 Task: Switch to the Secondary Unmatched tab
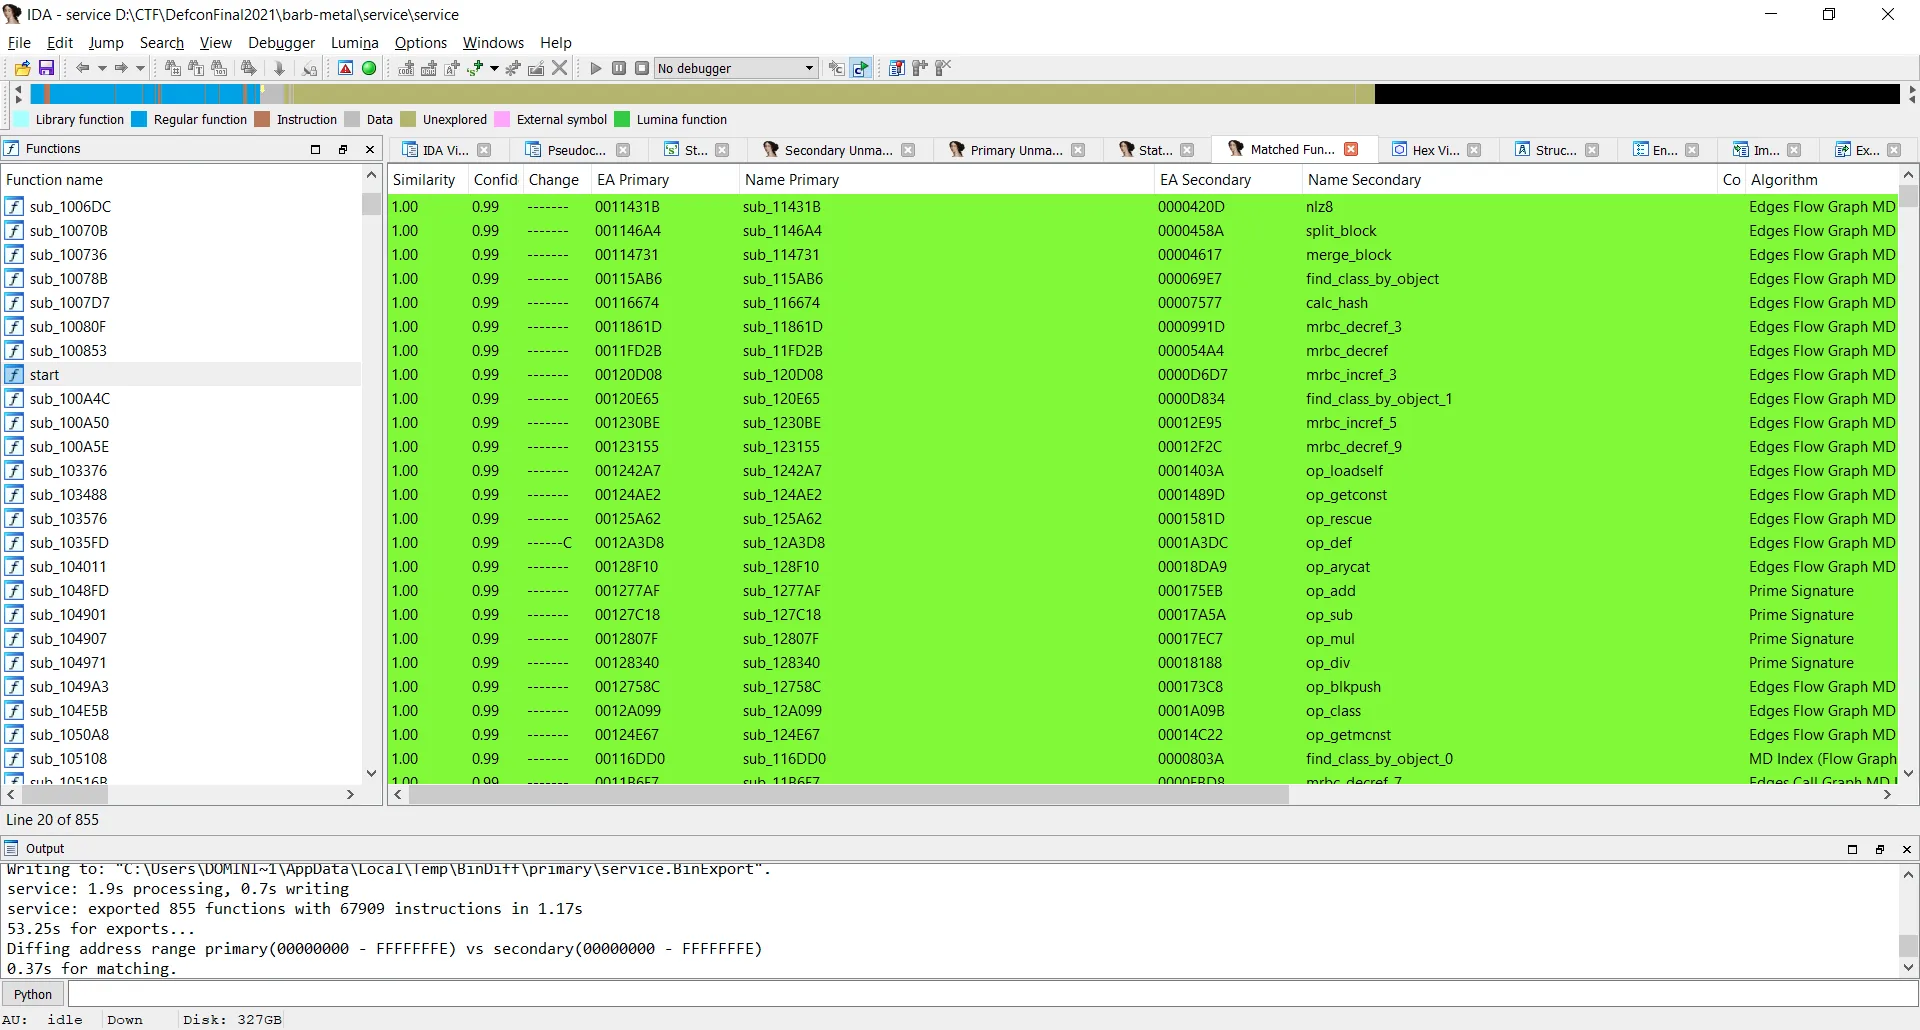click(x=837, y=150)
